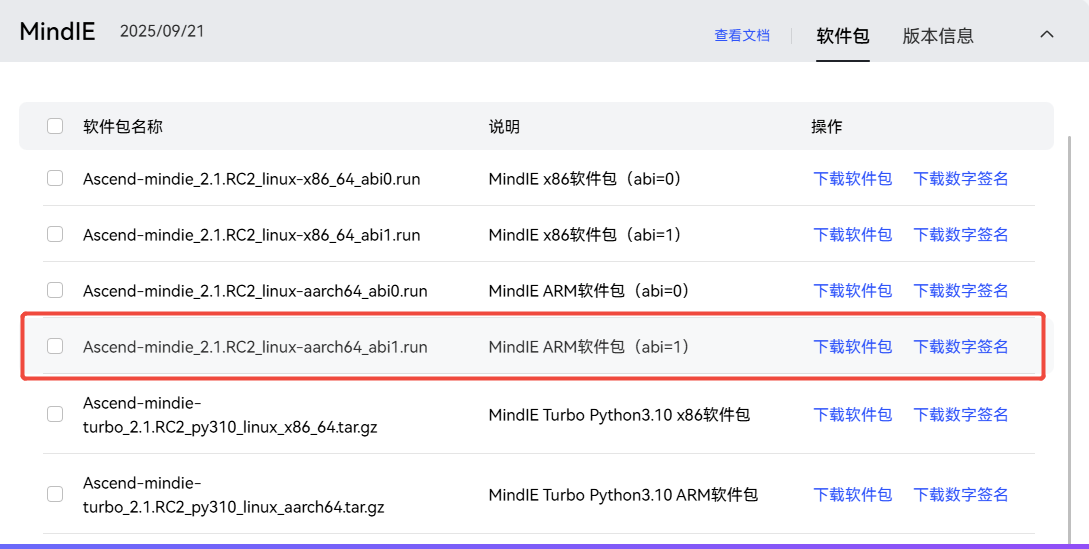The image size is (1089, 549).
Task: Check the box for linux-x86_64_abi0.run package
Action: tap(55, 178)
